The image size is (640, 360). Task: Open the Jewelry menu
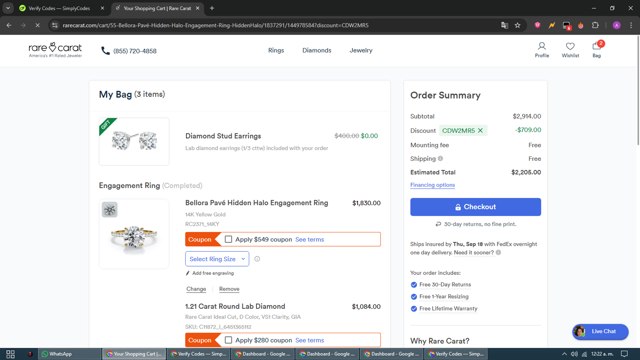(x=361, y=50)
